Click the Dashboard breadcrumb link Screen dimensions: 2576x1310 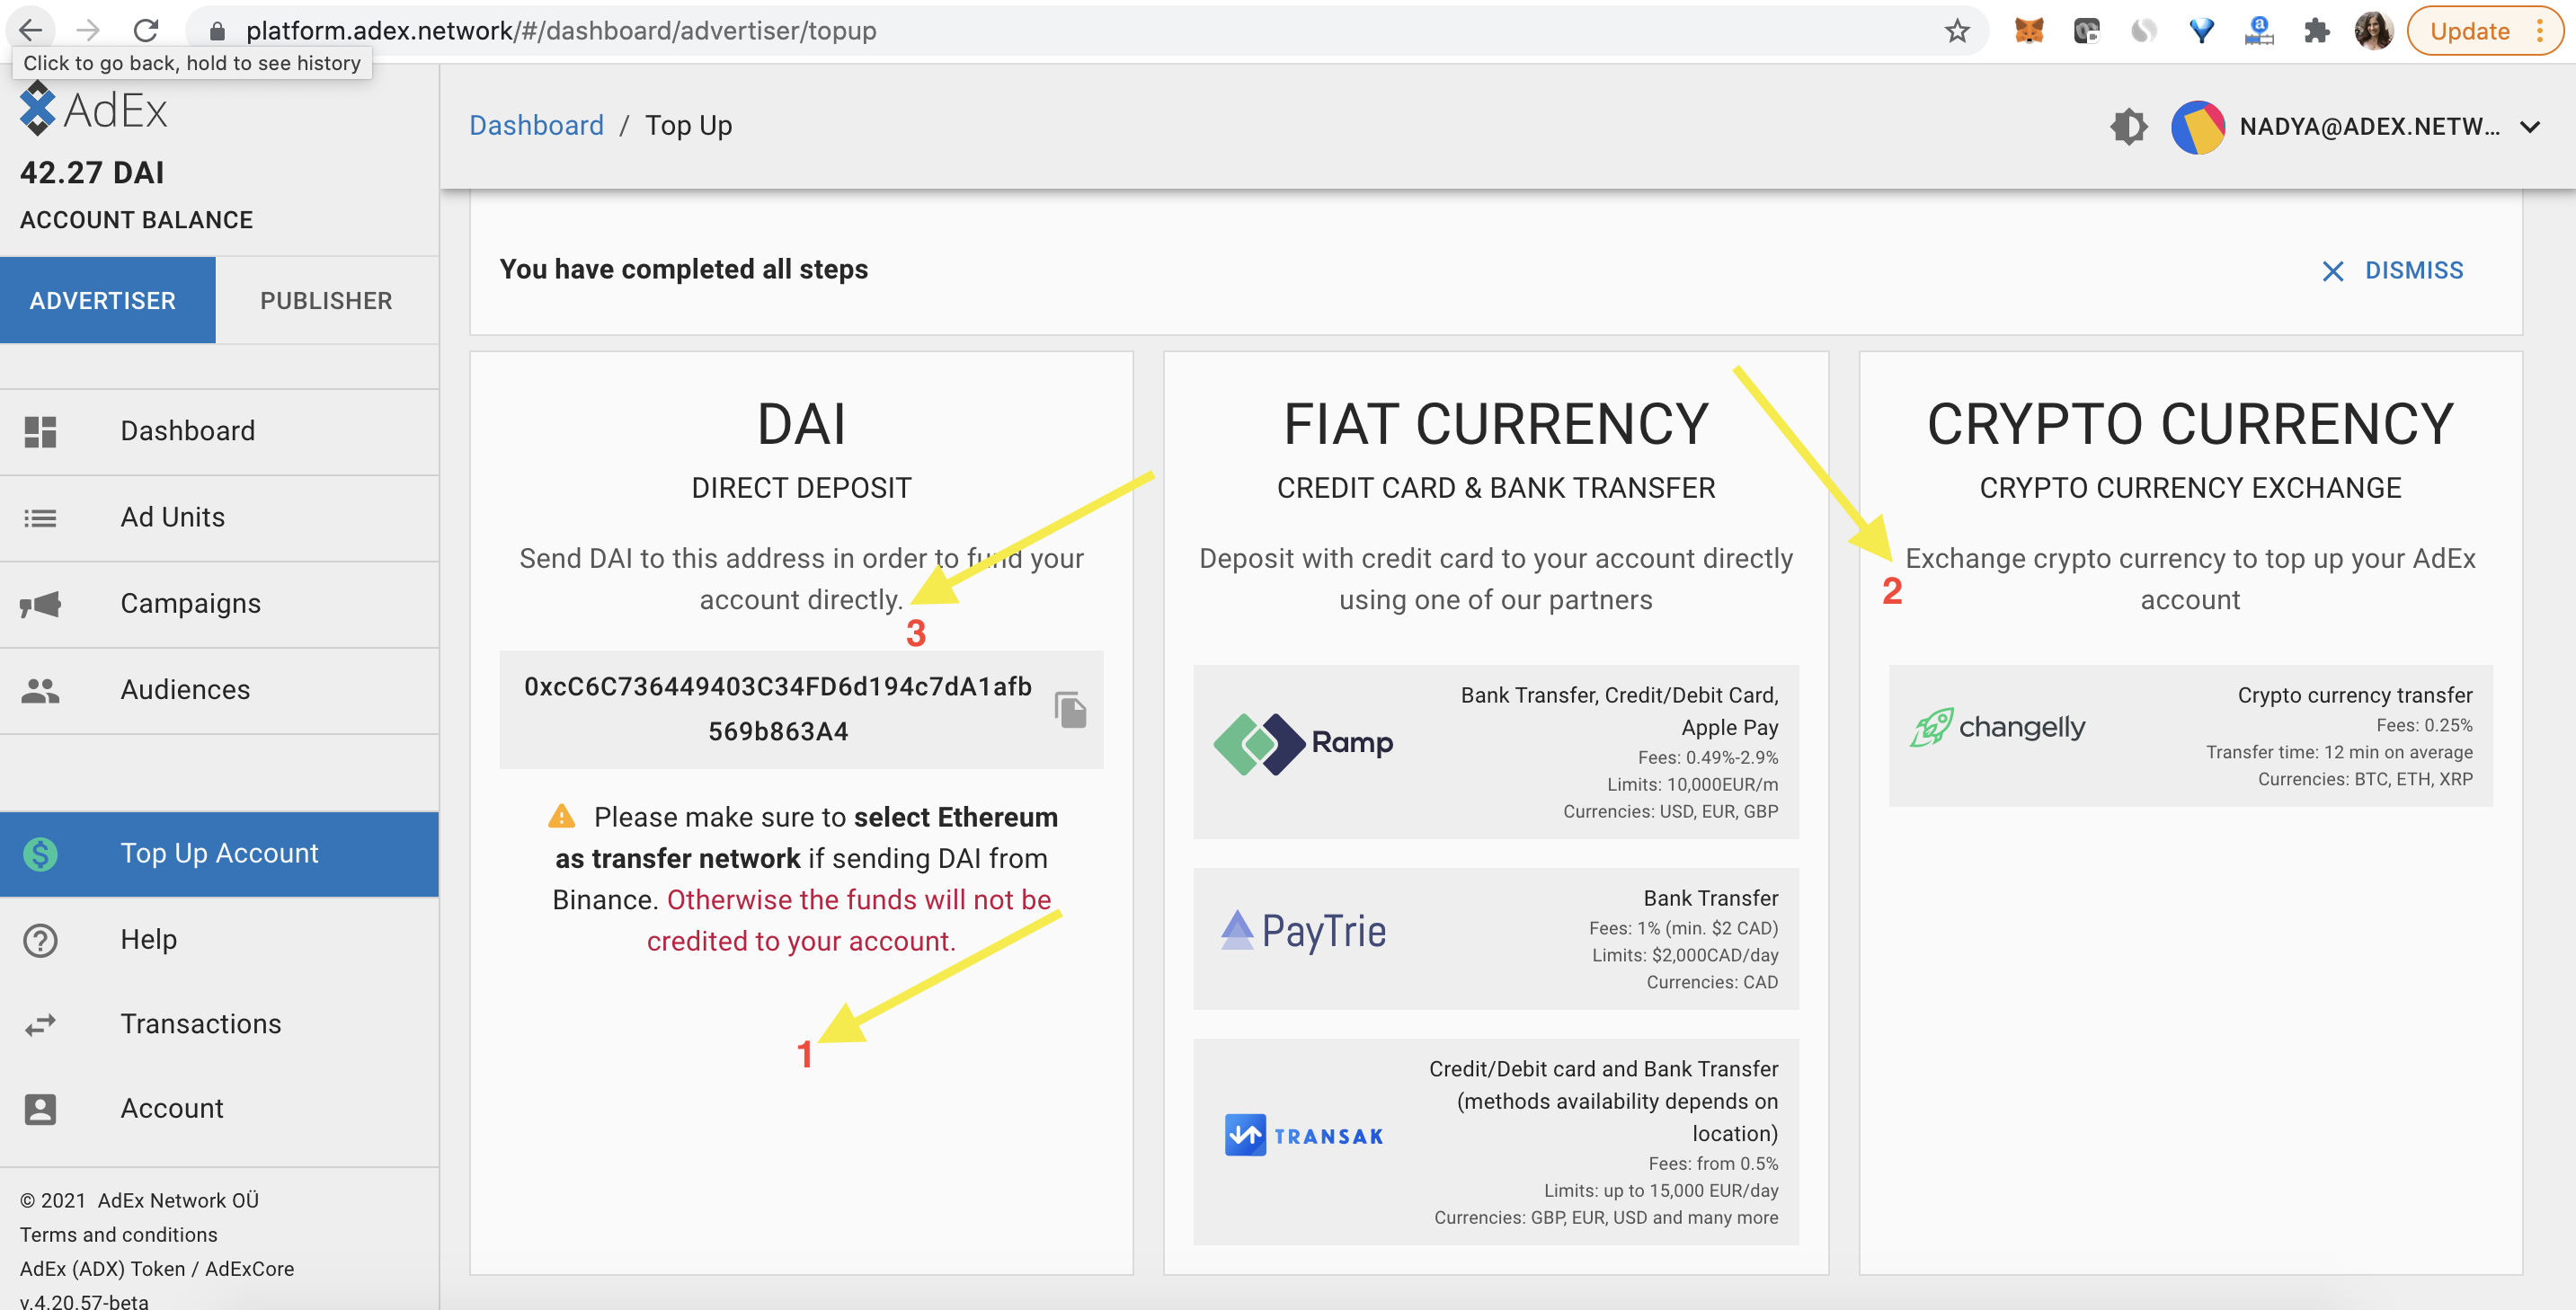point(536,125)
